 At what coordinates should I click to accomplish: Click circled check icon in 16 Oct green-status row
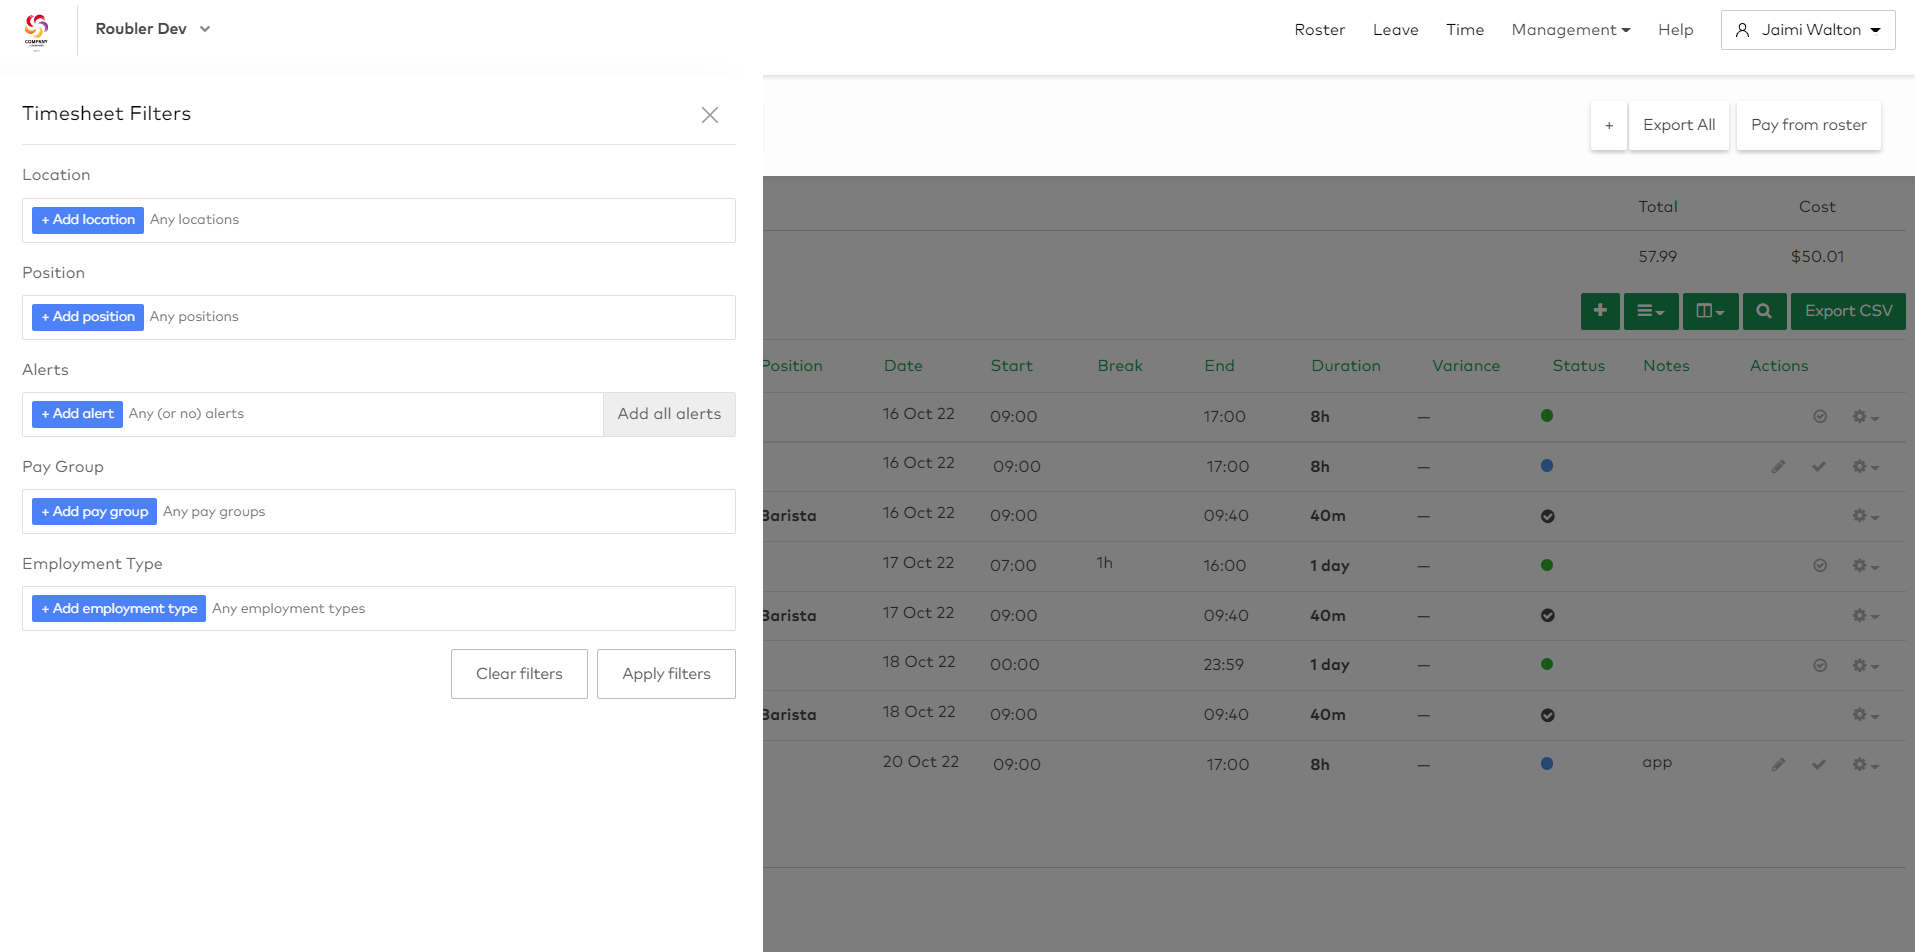(1820, 417)
